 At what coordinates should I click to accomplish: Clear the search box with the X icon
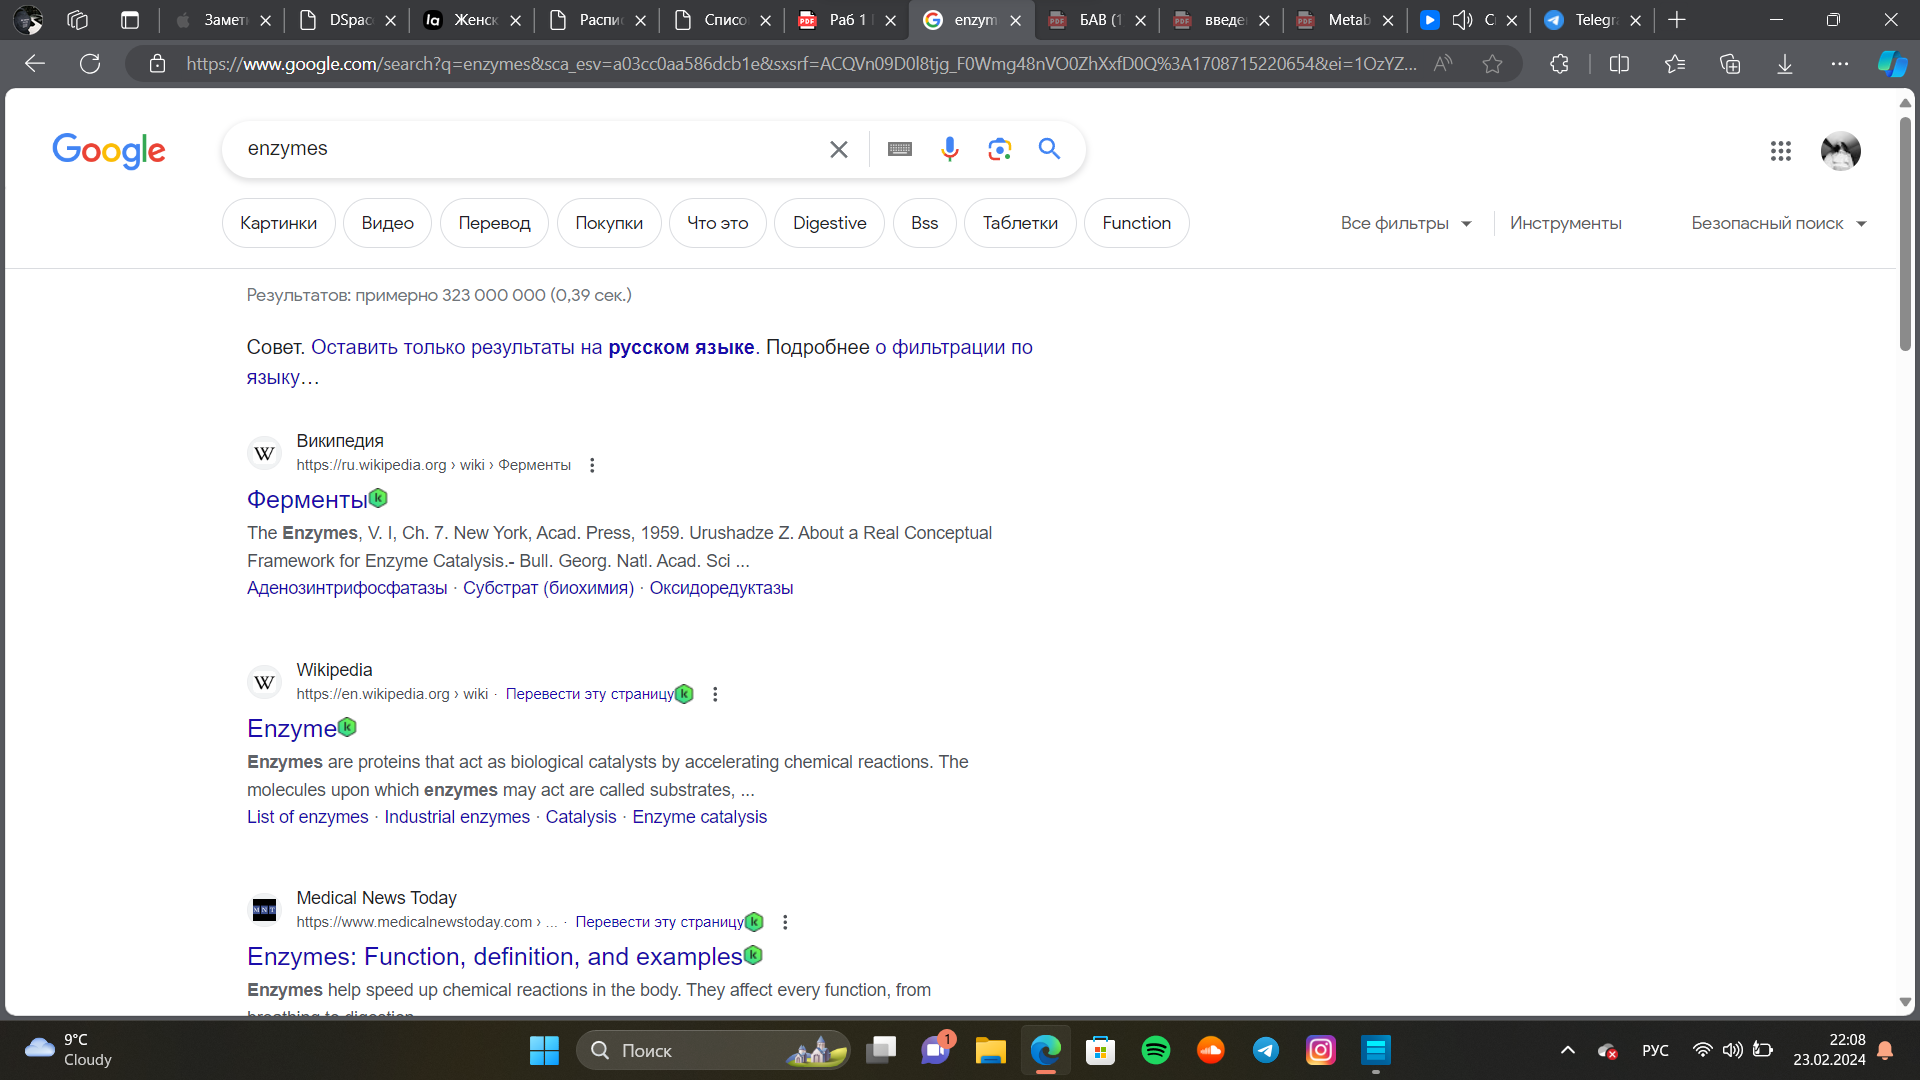point(838,149)
